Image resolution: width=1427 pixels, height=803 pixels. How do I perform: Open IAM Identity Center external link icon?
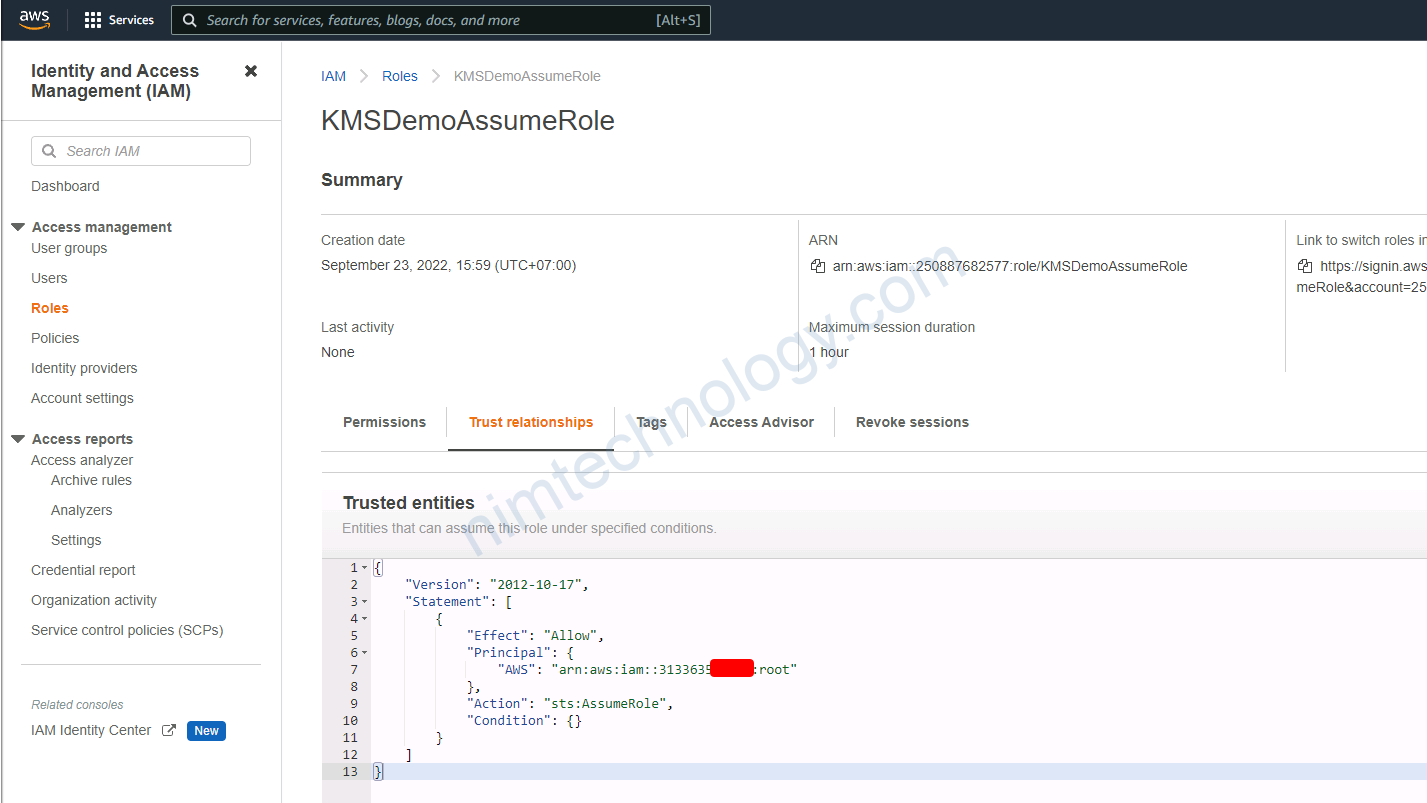tap(169, 730)
